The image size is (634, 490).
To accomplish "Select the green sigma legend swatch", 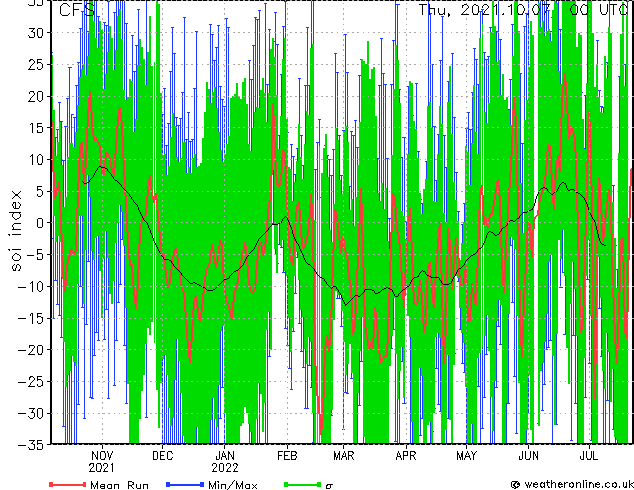I will pos(302,484).
